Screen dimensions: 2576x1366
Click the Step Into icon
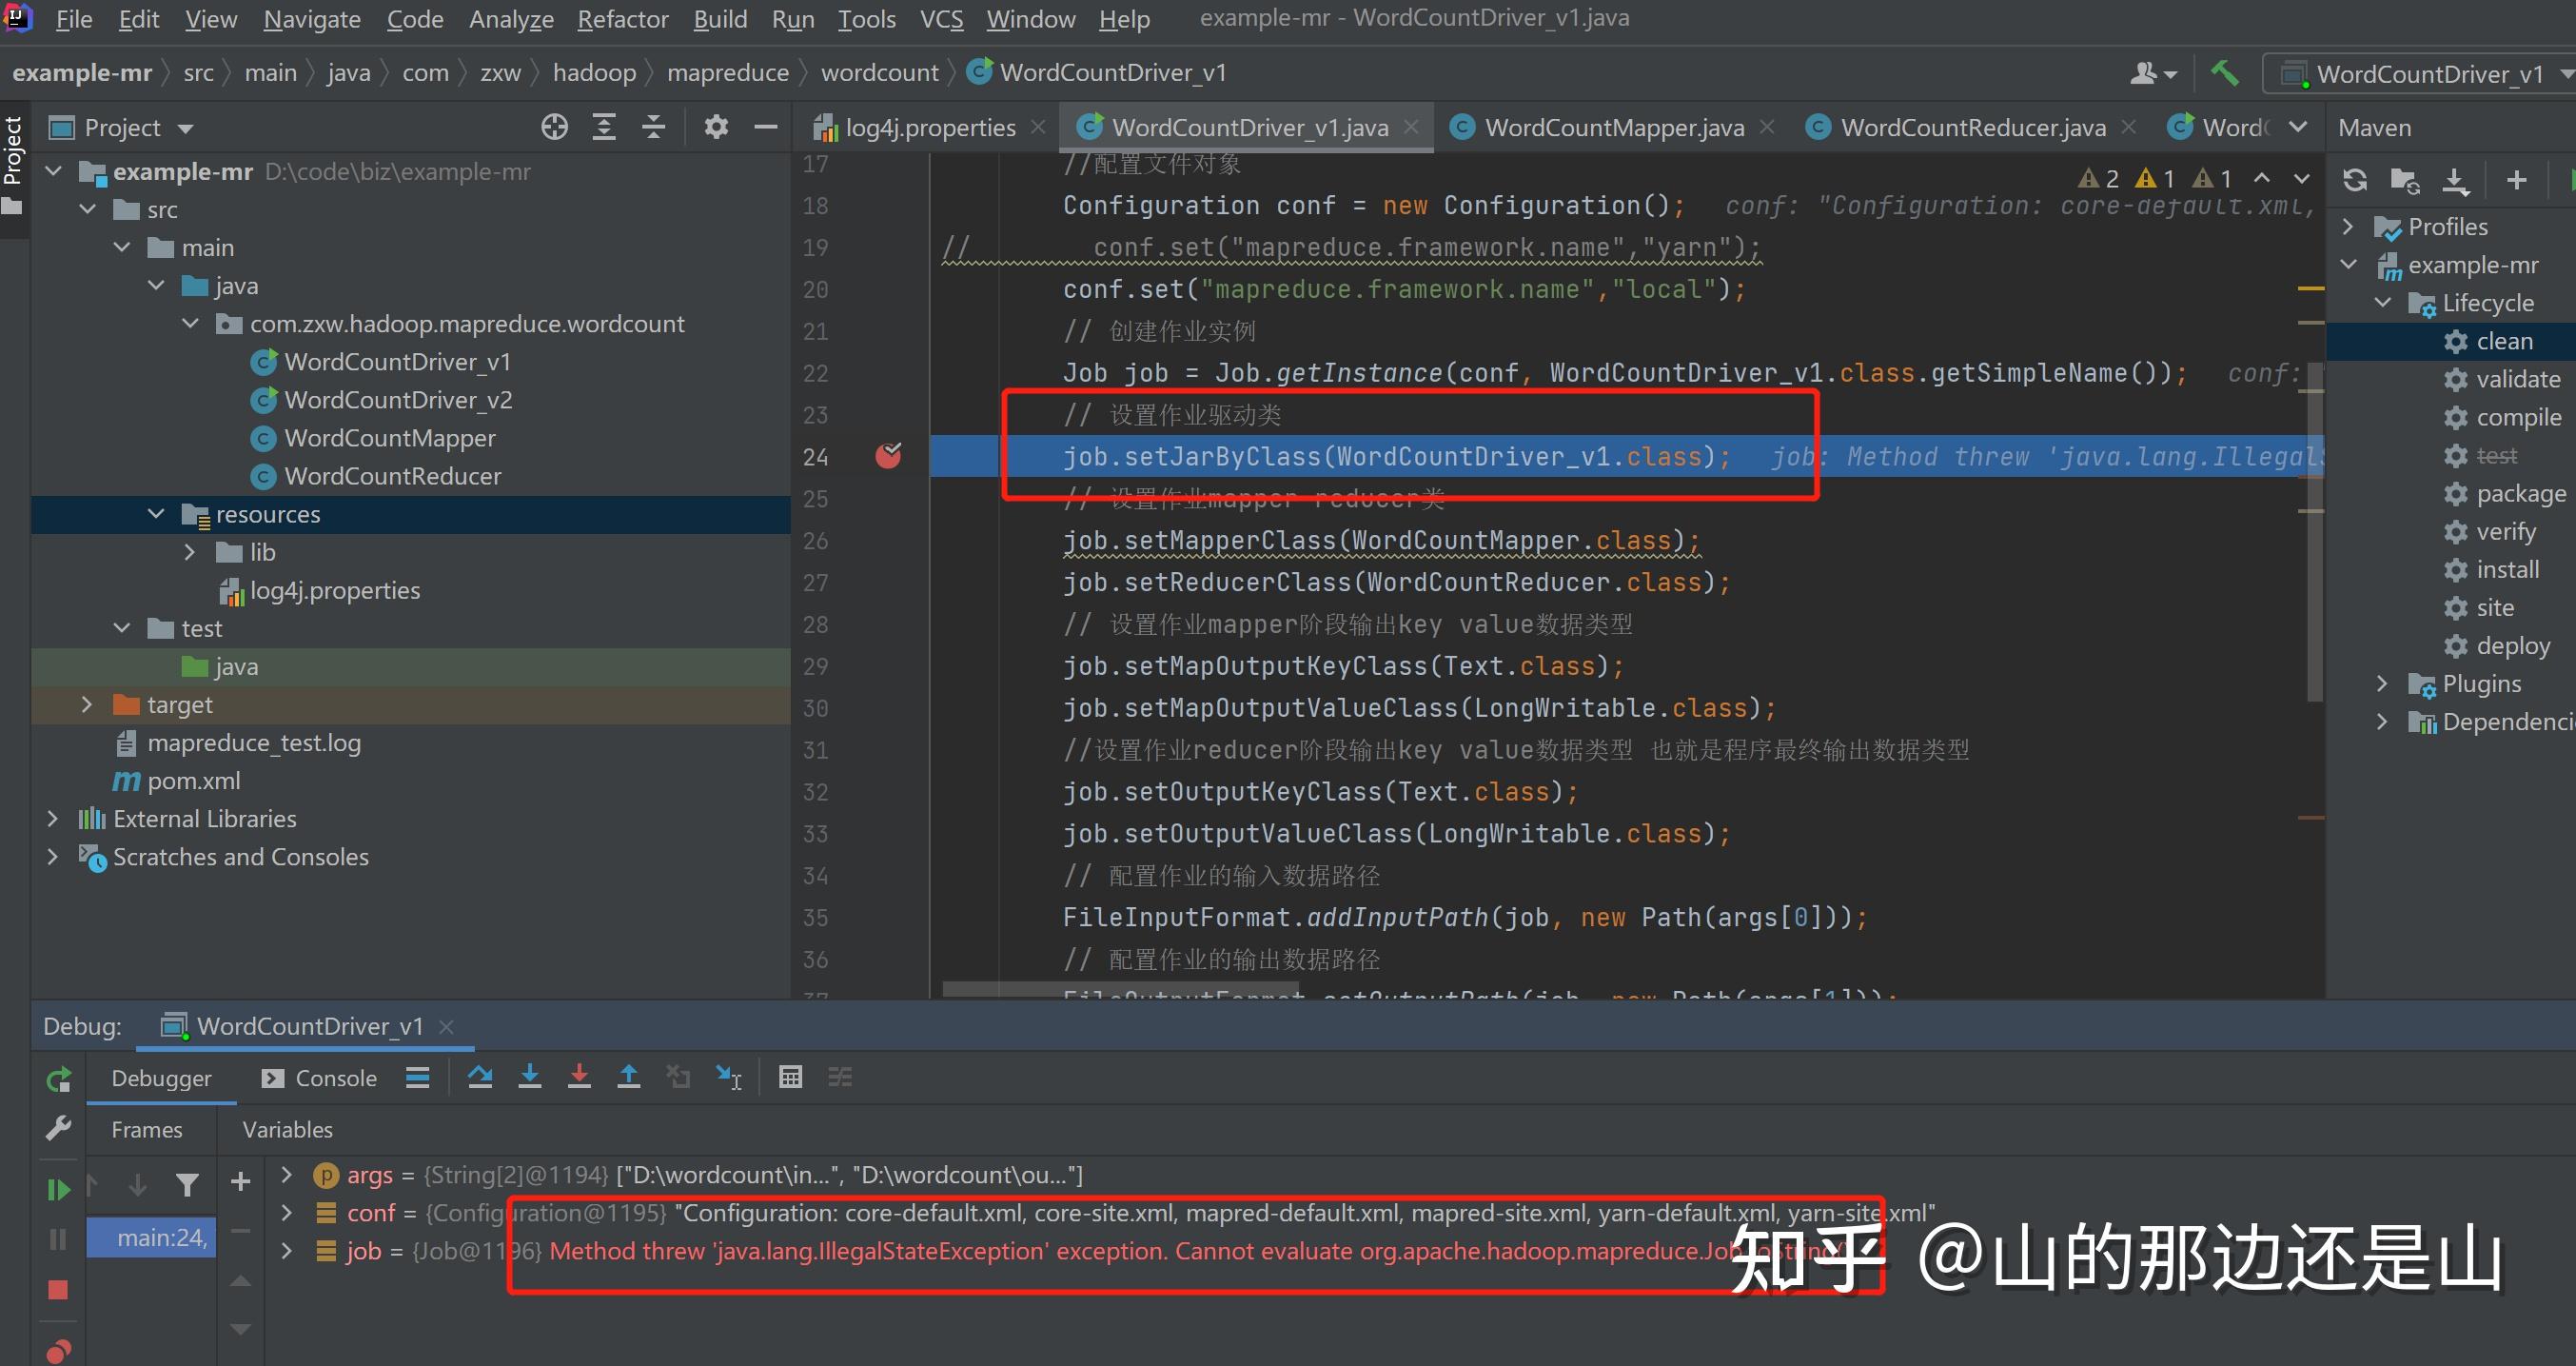click(530, 1077)
